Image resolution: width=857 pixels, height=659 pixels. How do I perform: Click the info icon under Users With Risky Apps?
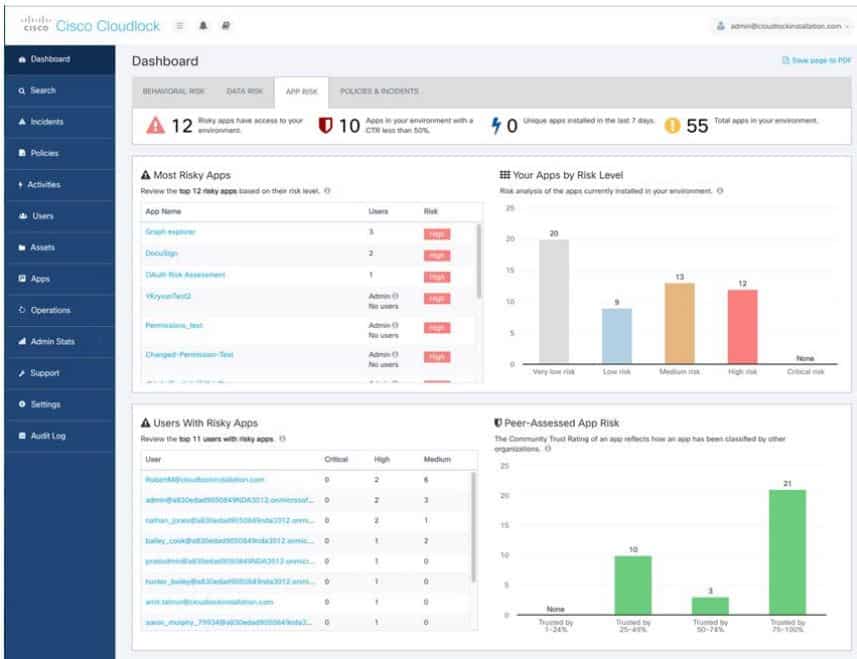283,439
